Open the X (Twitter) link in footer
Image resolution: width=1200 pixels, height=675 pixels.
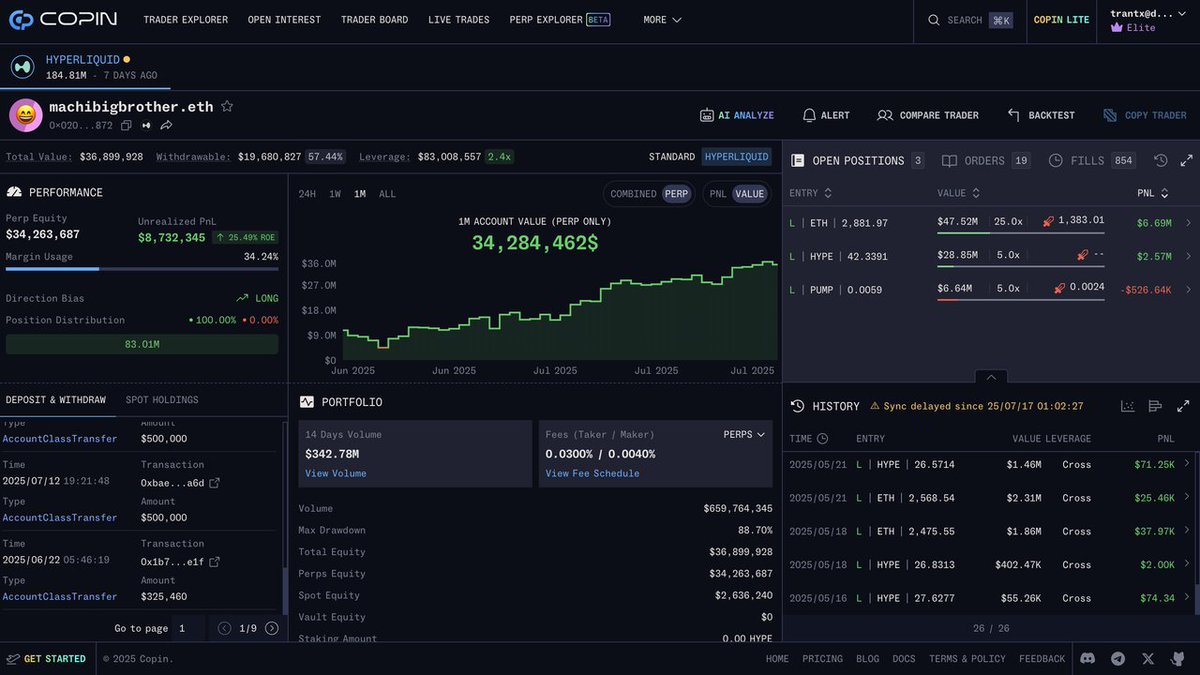pos(1148,658)
